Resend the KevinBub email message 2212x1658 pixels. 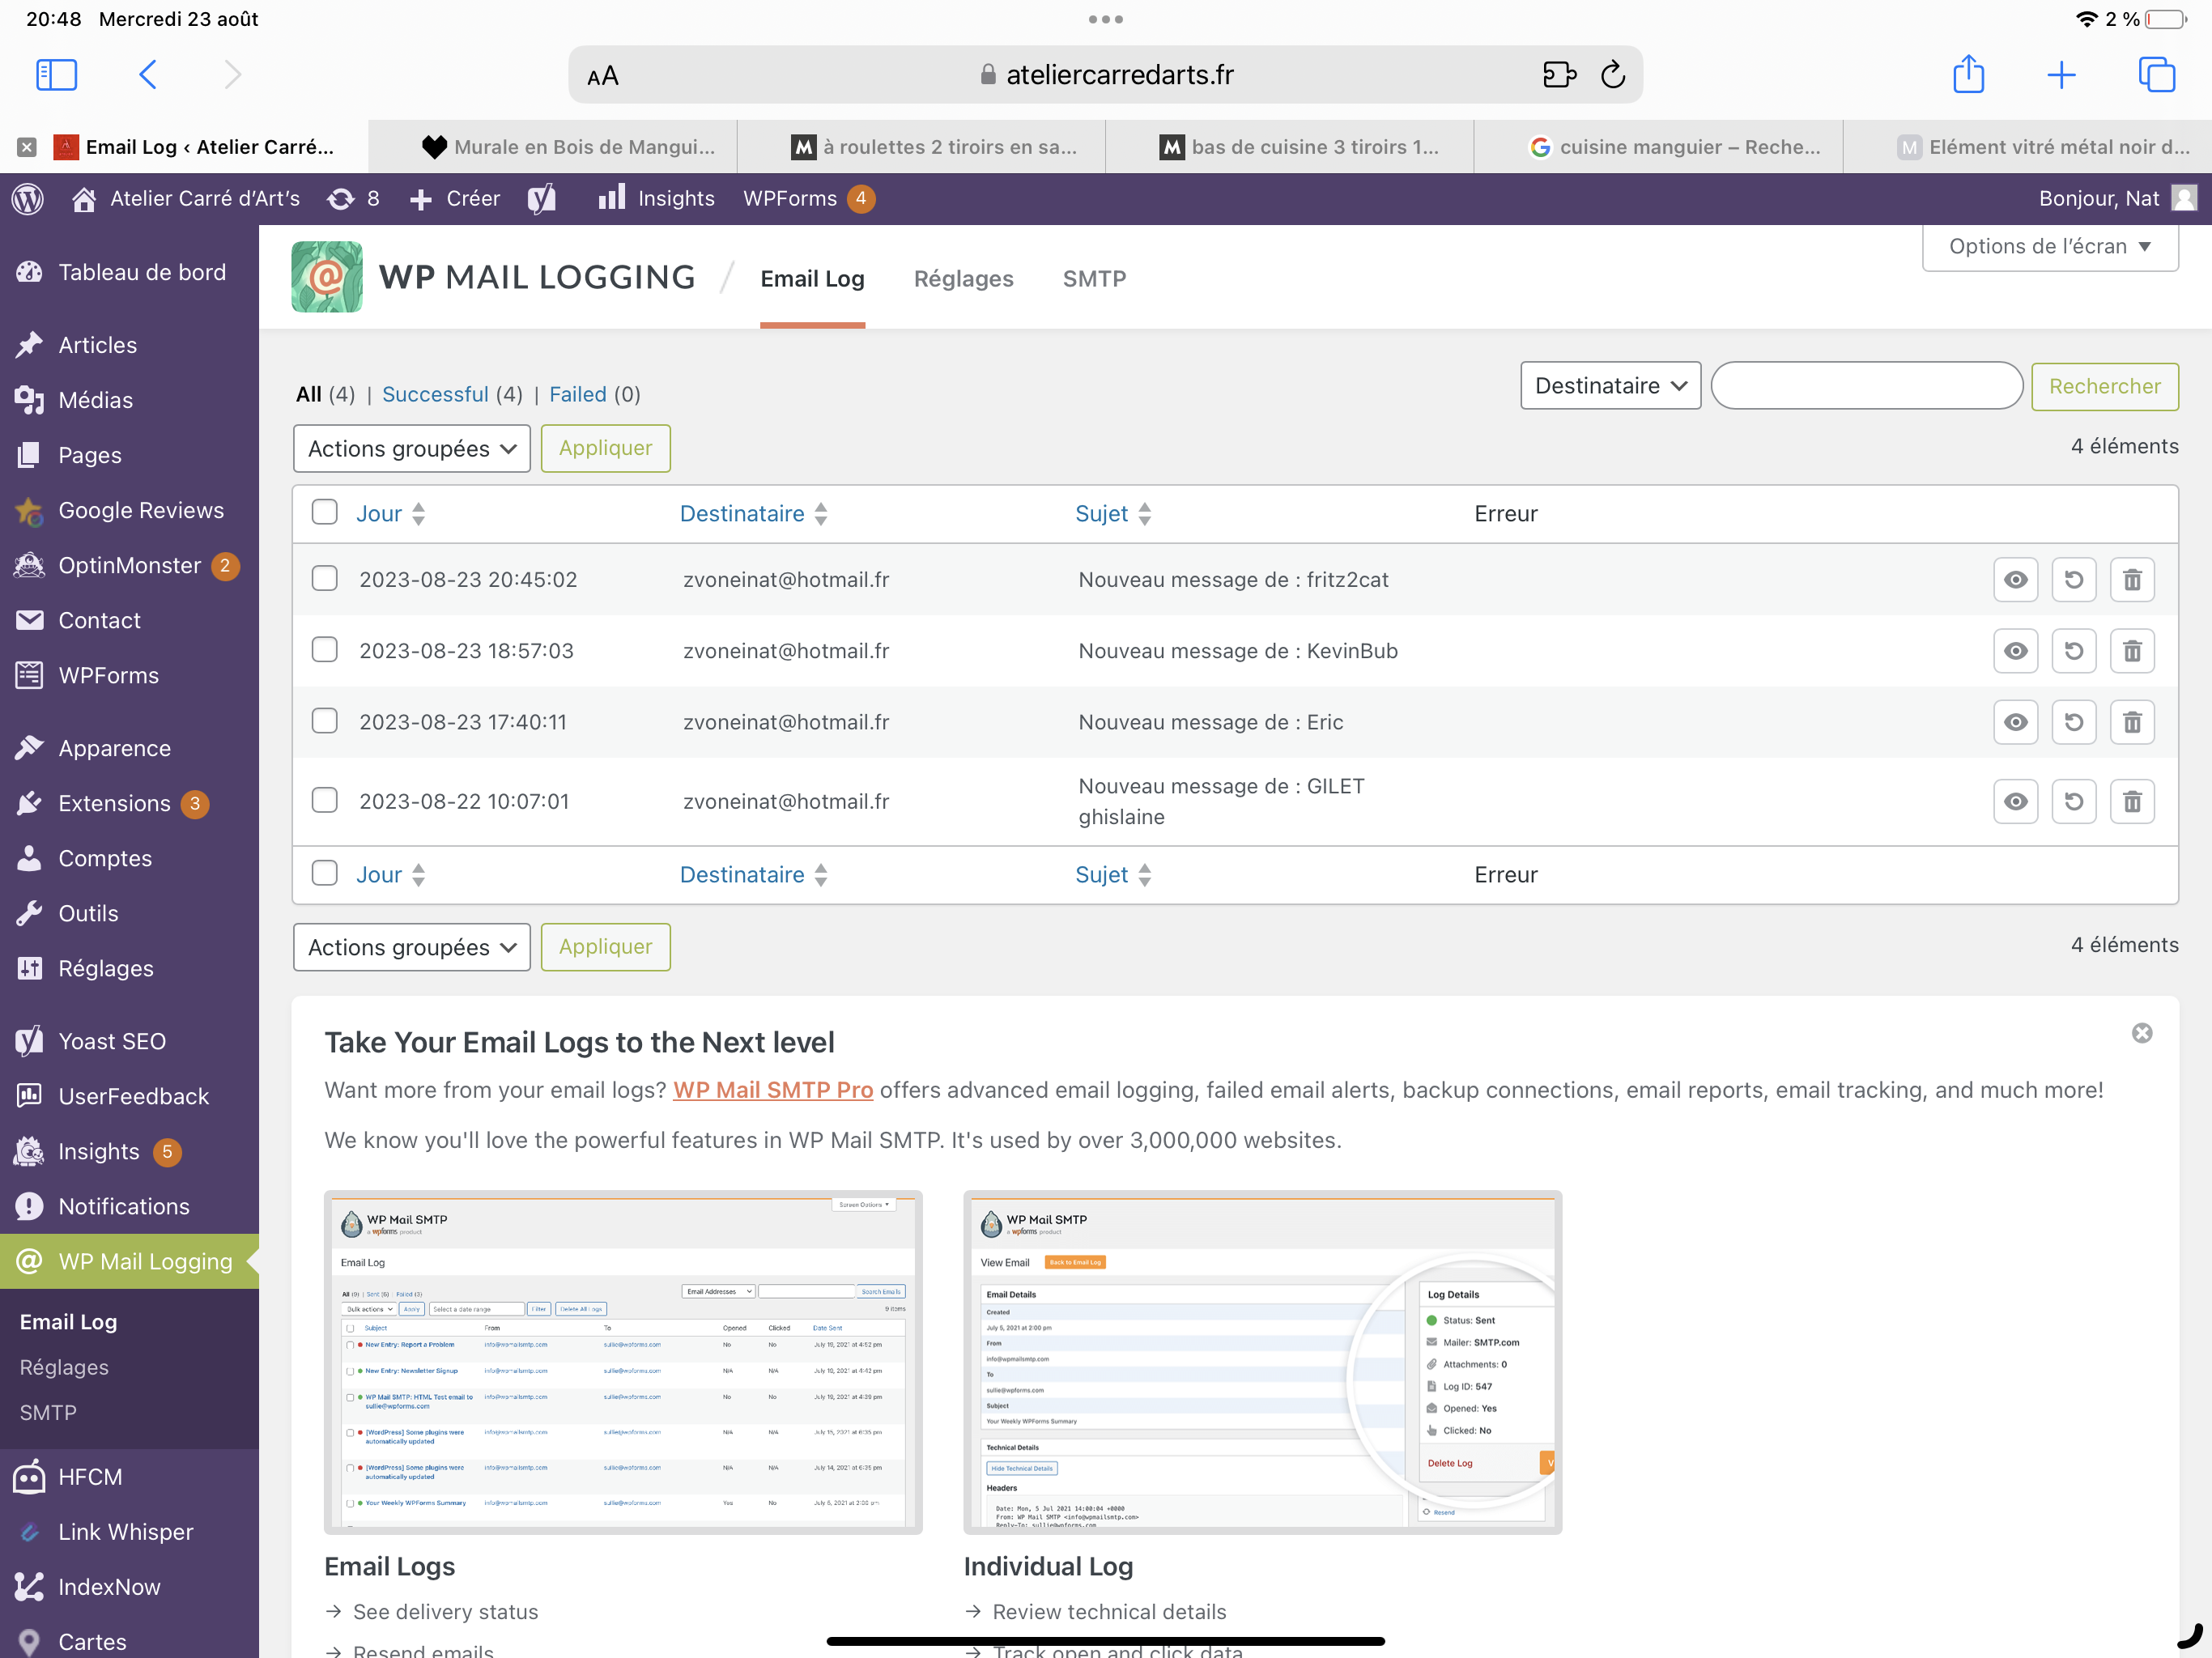tap(2073, 651)
